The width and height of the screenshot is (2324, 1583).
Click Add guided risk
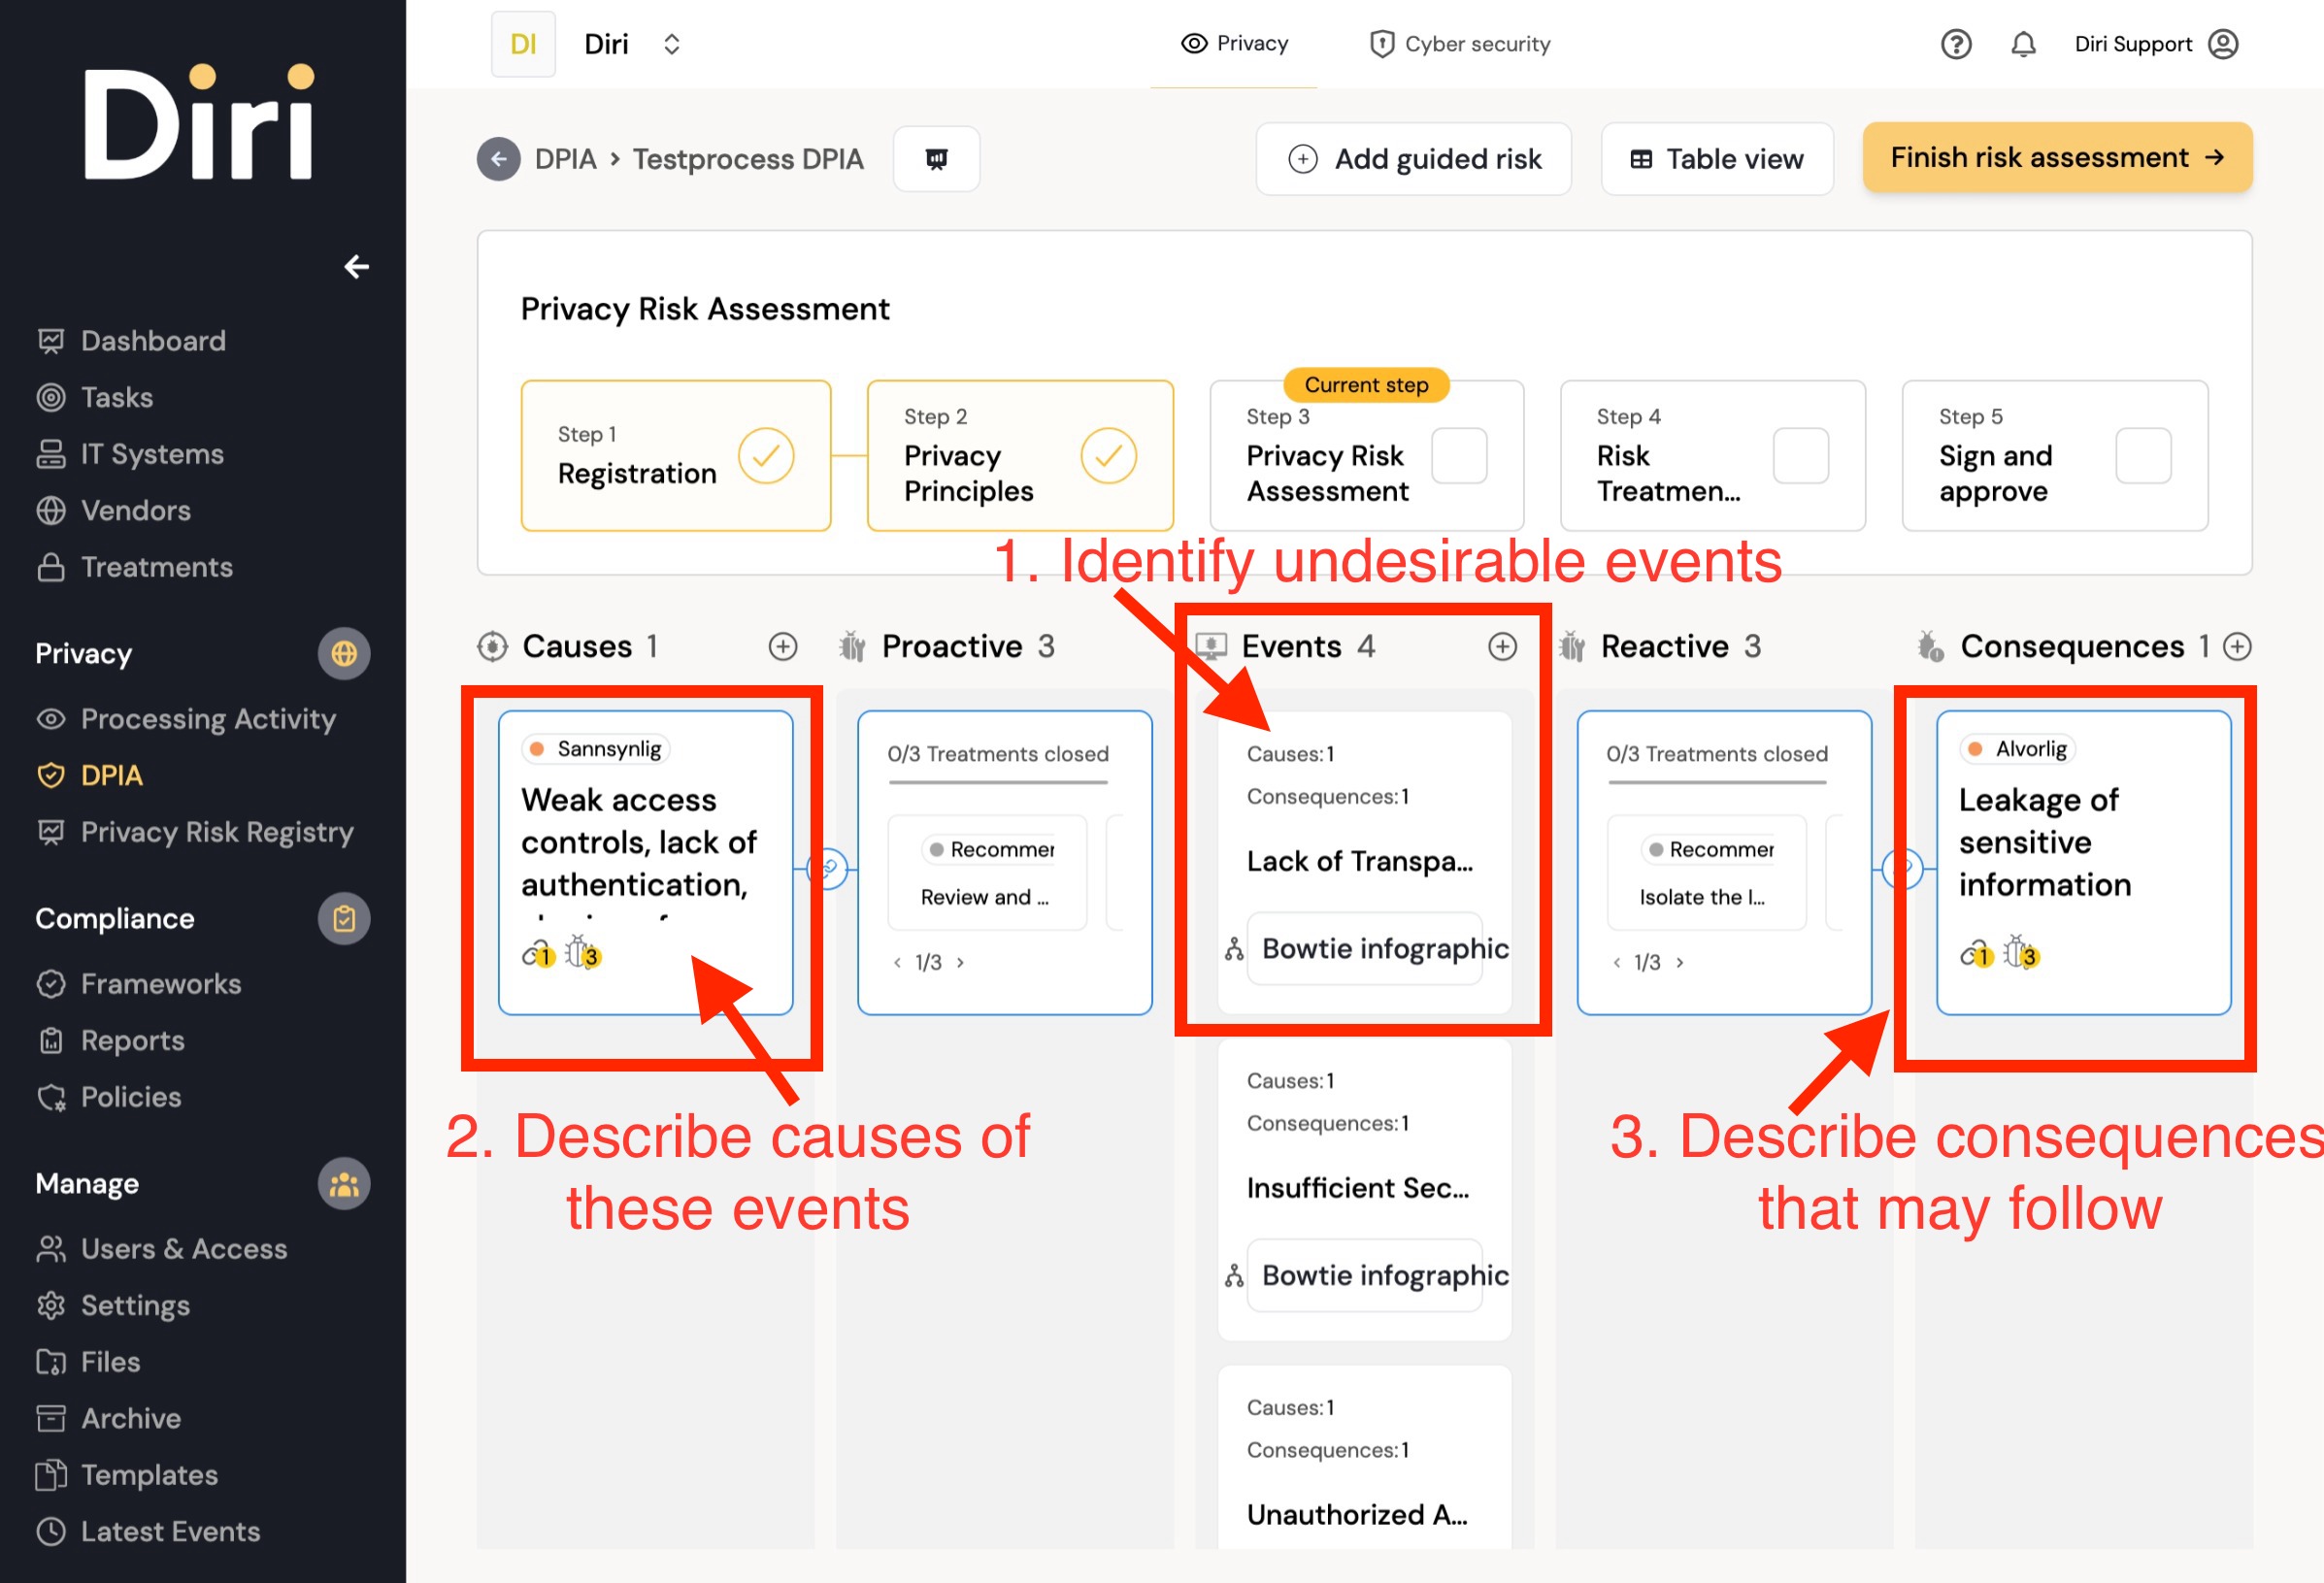click(x=1413, y=159)
